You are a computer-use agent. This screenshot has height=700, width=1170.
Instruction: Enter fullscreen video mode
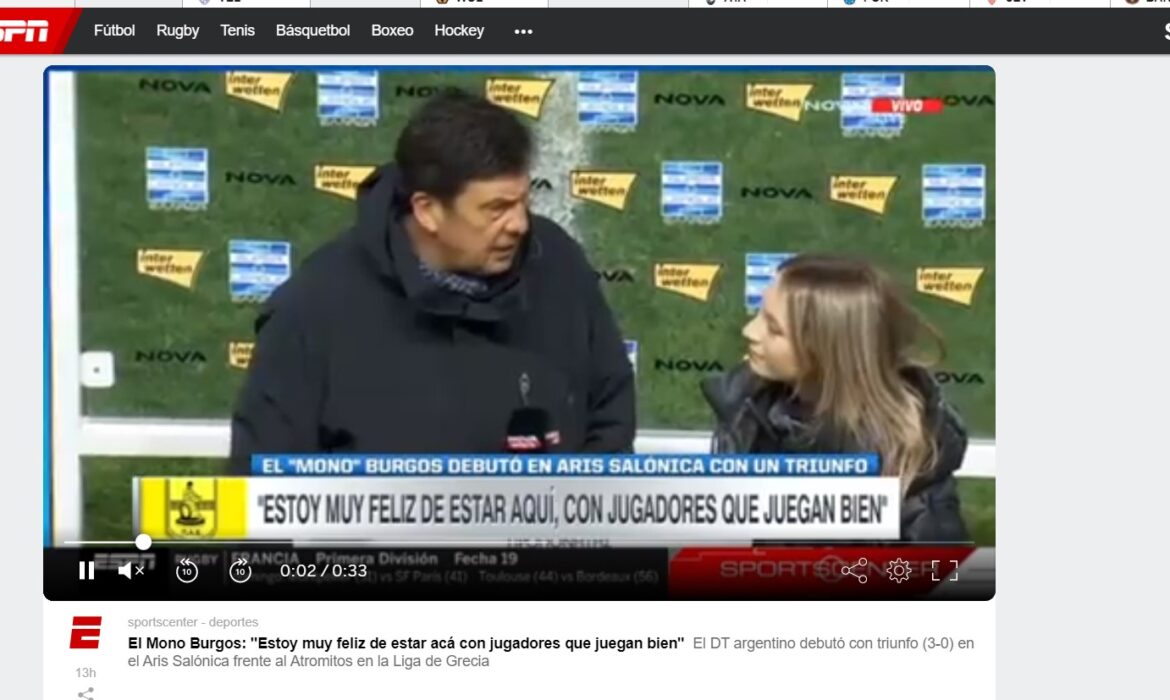tap(944, 571)
